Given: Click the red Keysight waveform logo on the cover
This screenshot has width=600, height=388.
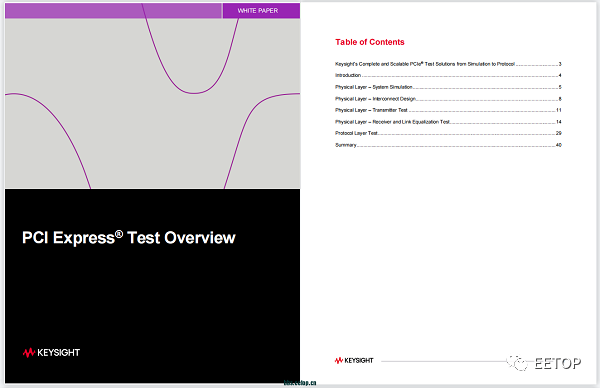Looking at the screenshot, I should (x=29, y=352).
